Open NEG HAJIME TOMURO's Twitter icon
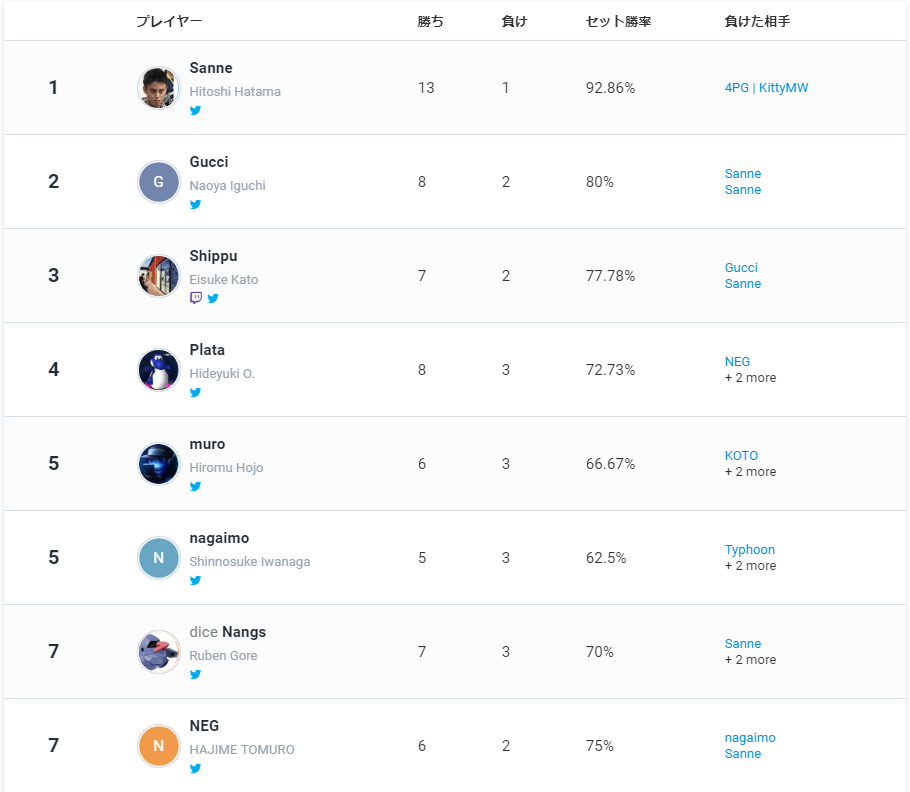This screenshot has width=910, height=792. (x=195, y=768)
